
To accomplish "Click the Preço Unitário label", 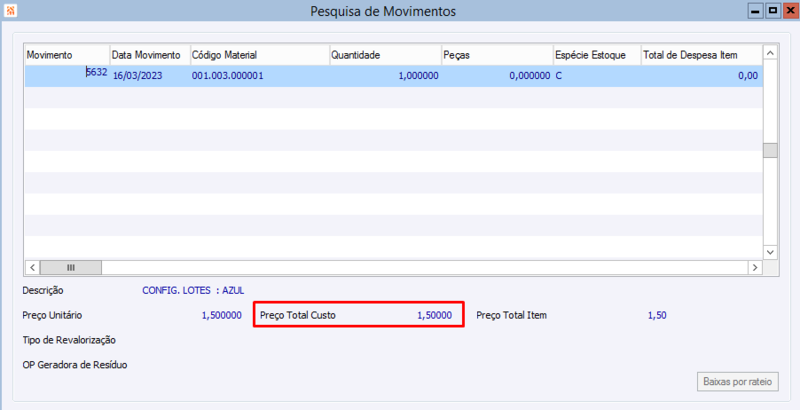I will coord(52,315).
